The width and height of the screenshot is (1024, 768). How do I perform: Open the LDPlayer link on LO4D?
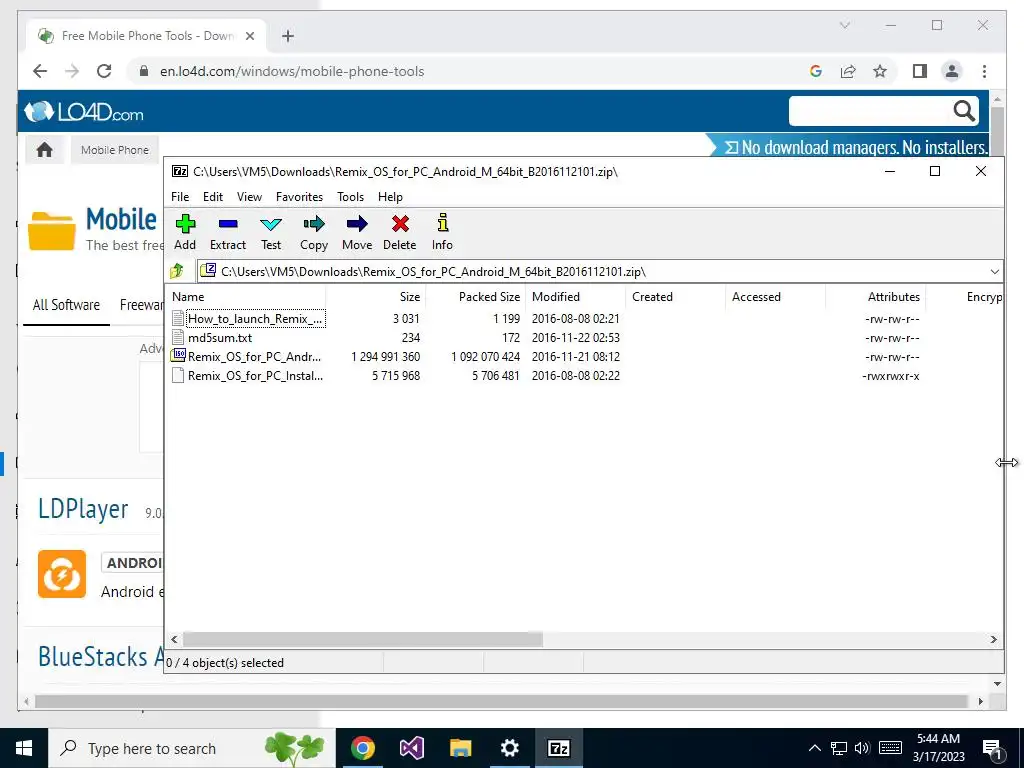83,509
